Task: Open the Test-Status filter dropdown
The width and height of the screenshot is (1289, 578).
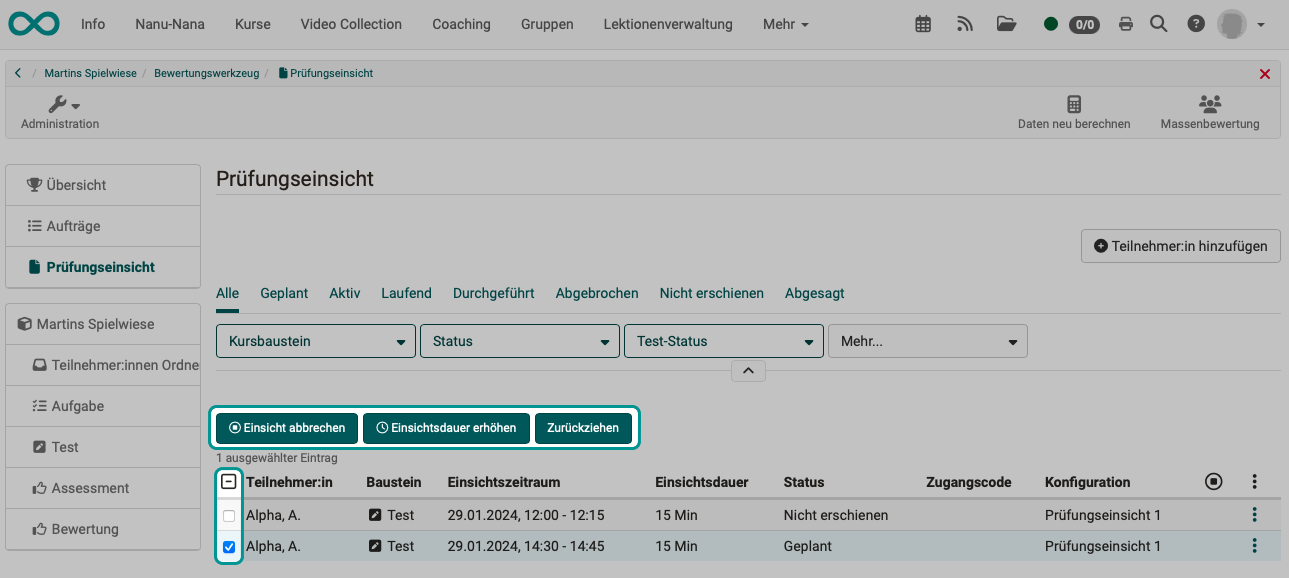Action: coord(723,341)
